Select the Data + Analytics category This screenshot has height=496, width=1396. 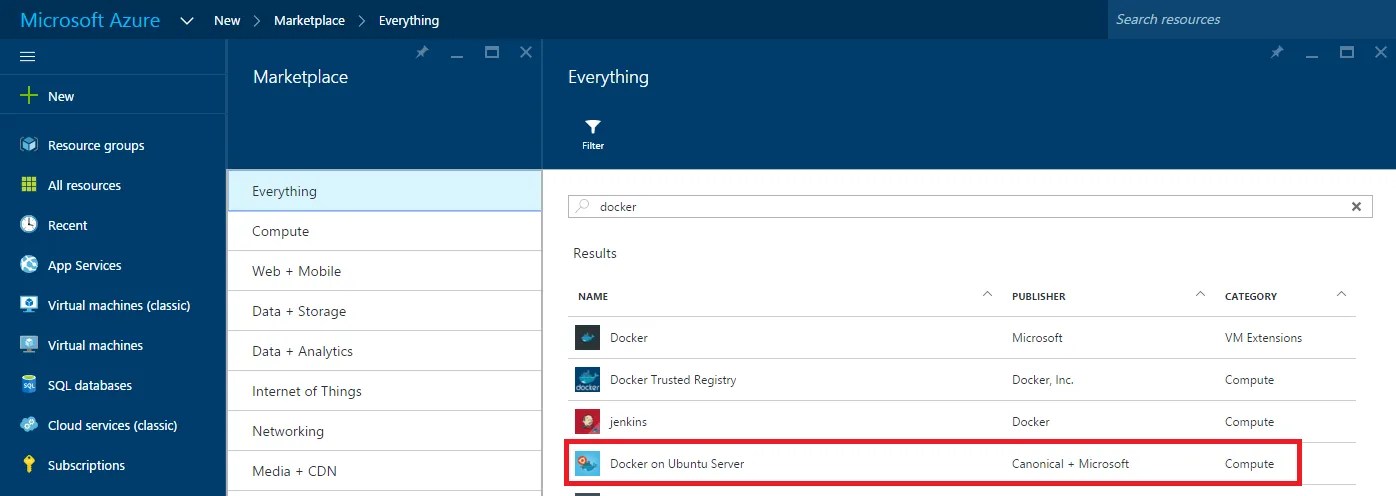pos(384,351)
